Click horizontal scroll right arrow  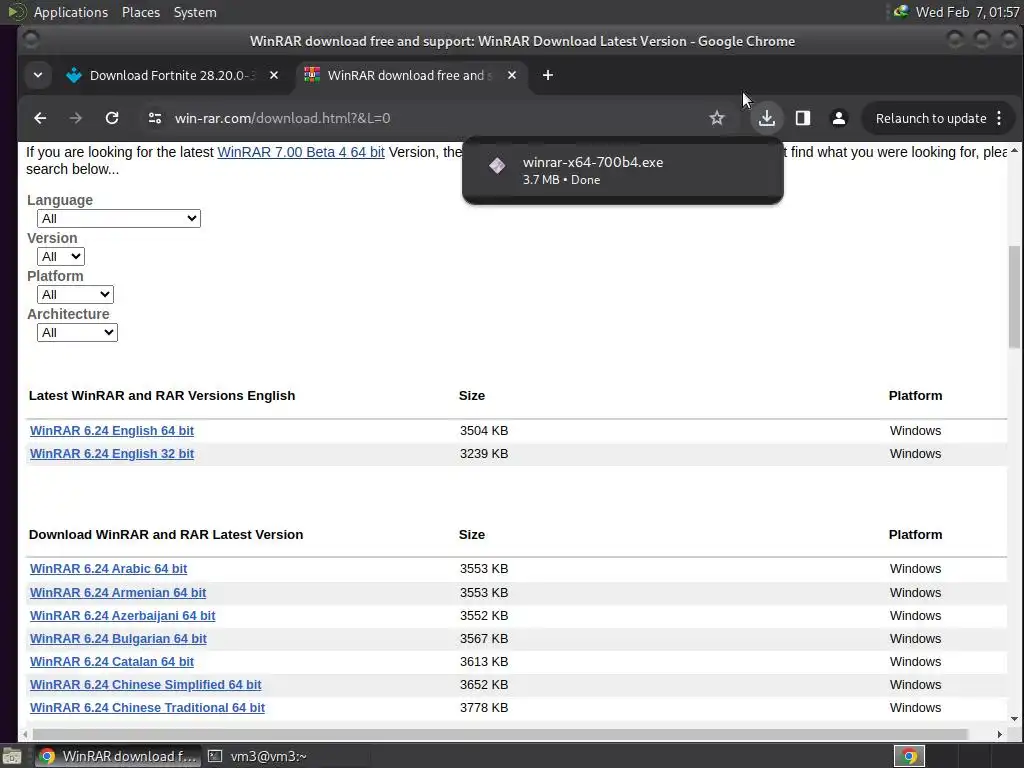[x=999, y=734]
